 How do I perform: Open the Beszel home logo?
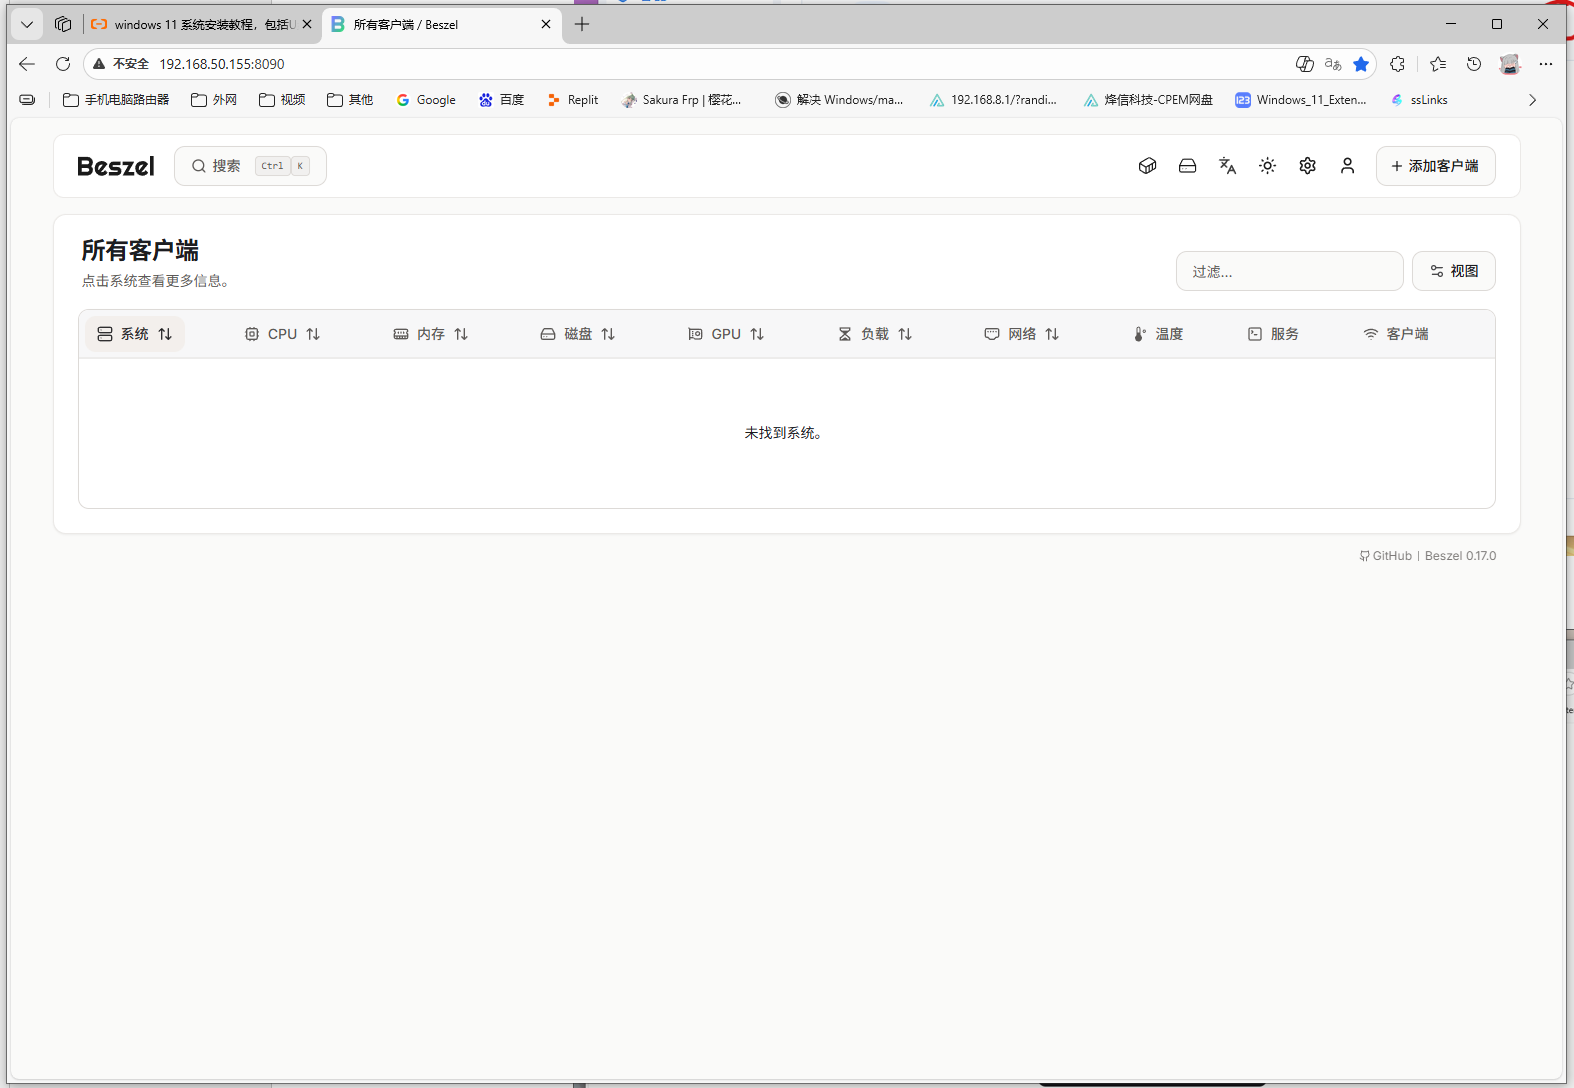click(x=116, y=166)
